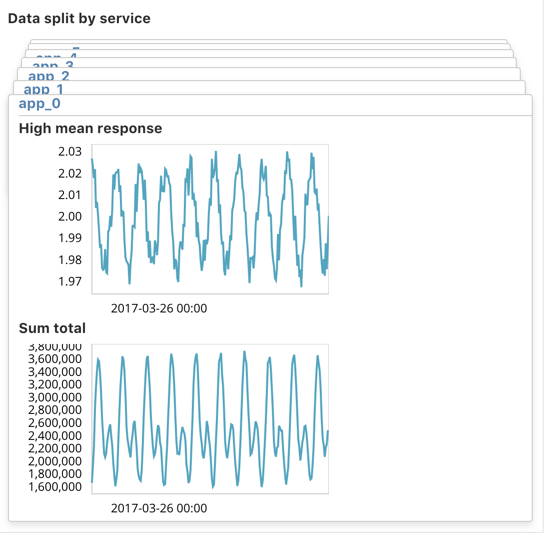544x535 pixels.
Task: Click the 1.97 y-axis label
Action: point(70,281)
